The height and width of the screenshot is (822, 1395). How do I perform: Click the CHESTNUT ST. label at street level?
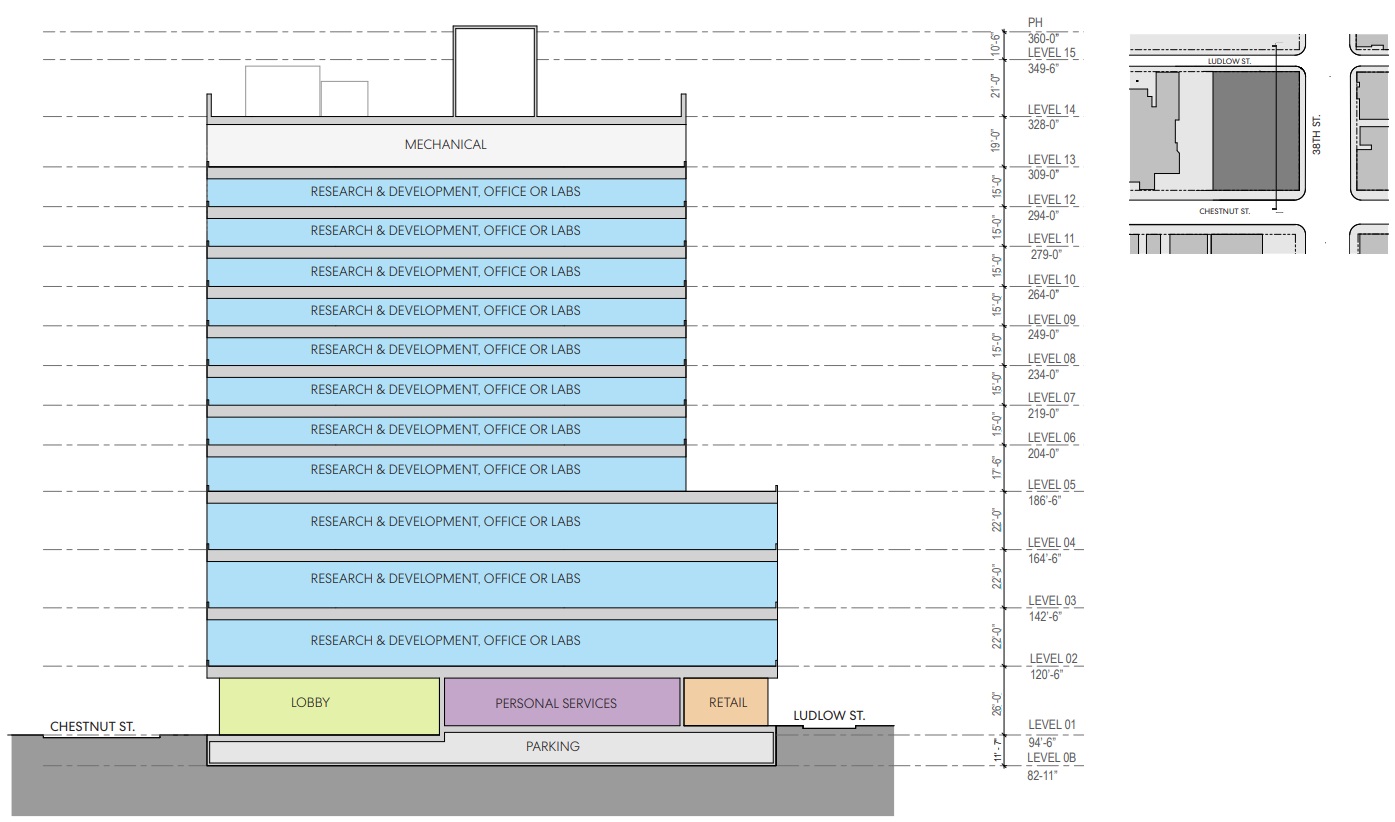coord(92,725)
